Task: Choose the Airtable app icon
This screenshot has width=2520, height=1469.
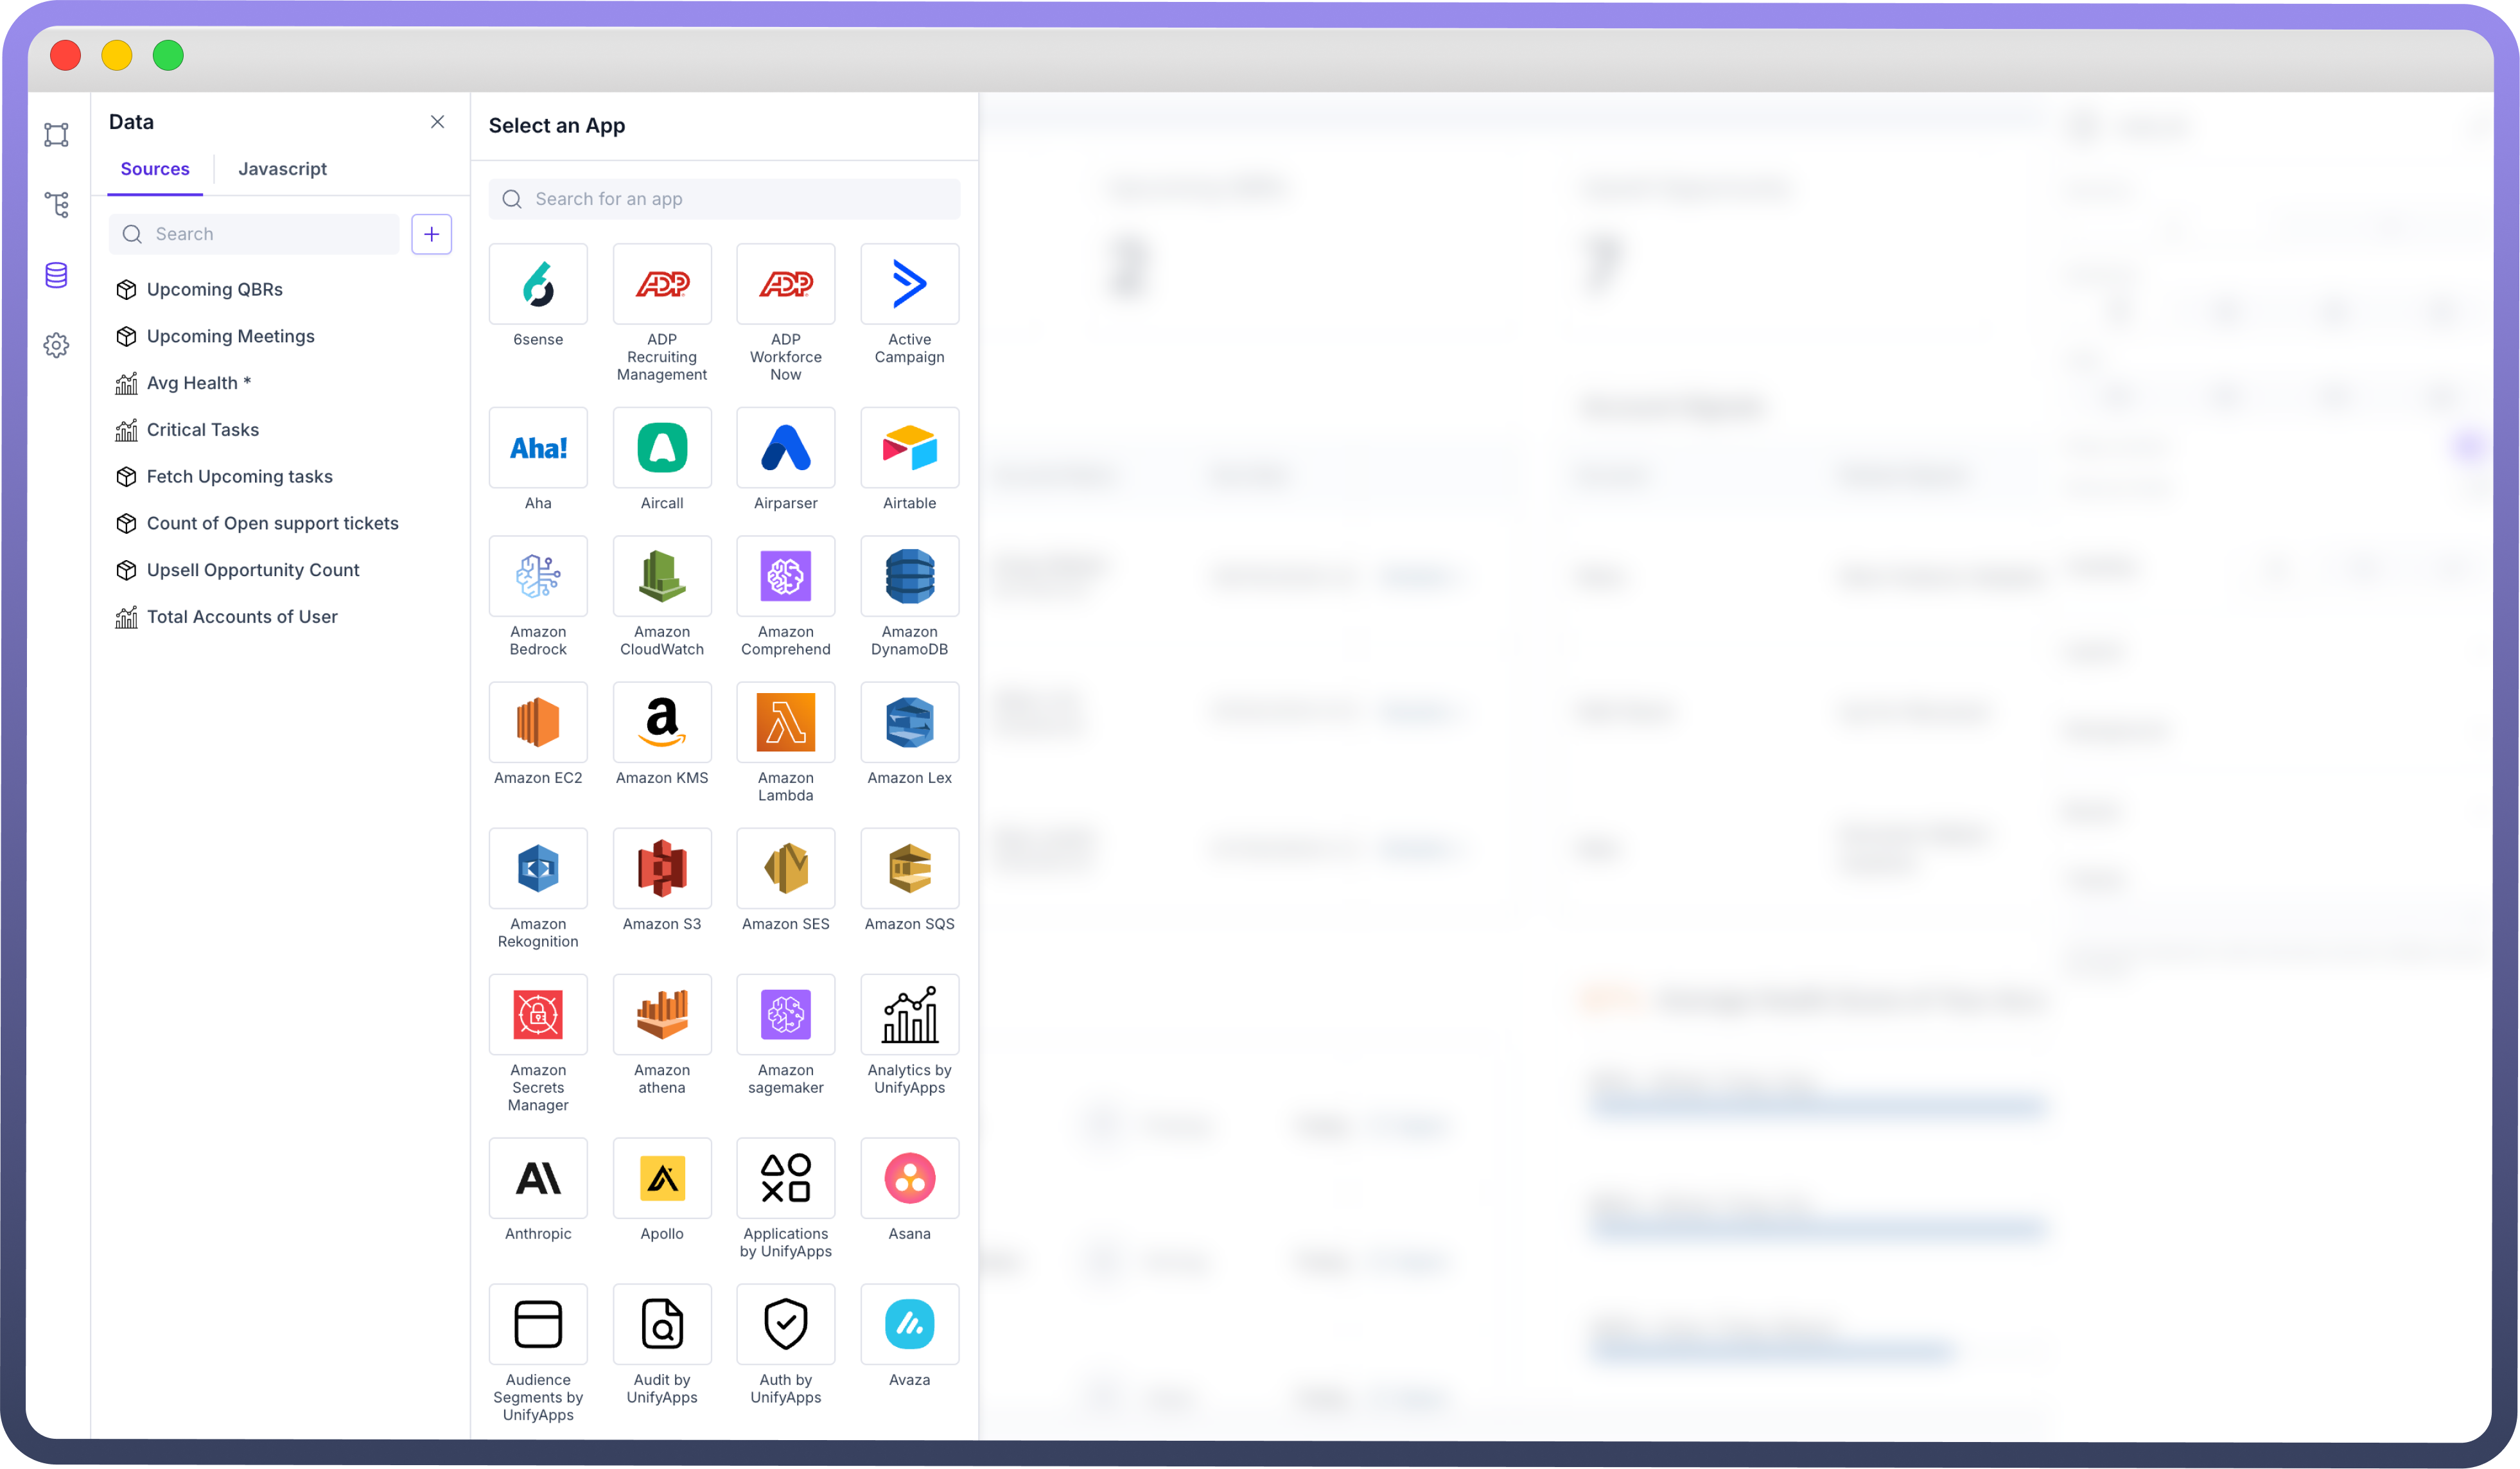Action: tap(908, 447)
